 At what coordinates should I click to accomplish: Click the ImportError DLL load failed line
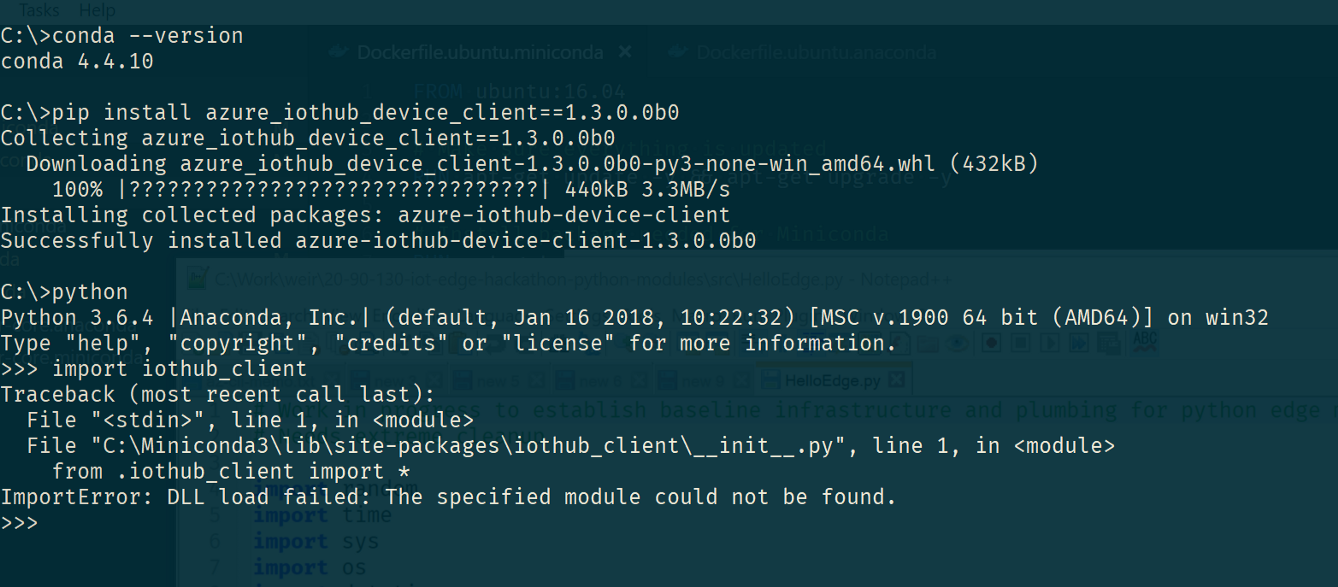448,497
